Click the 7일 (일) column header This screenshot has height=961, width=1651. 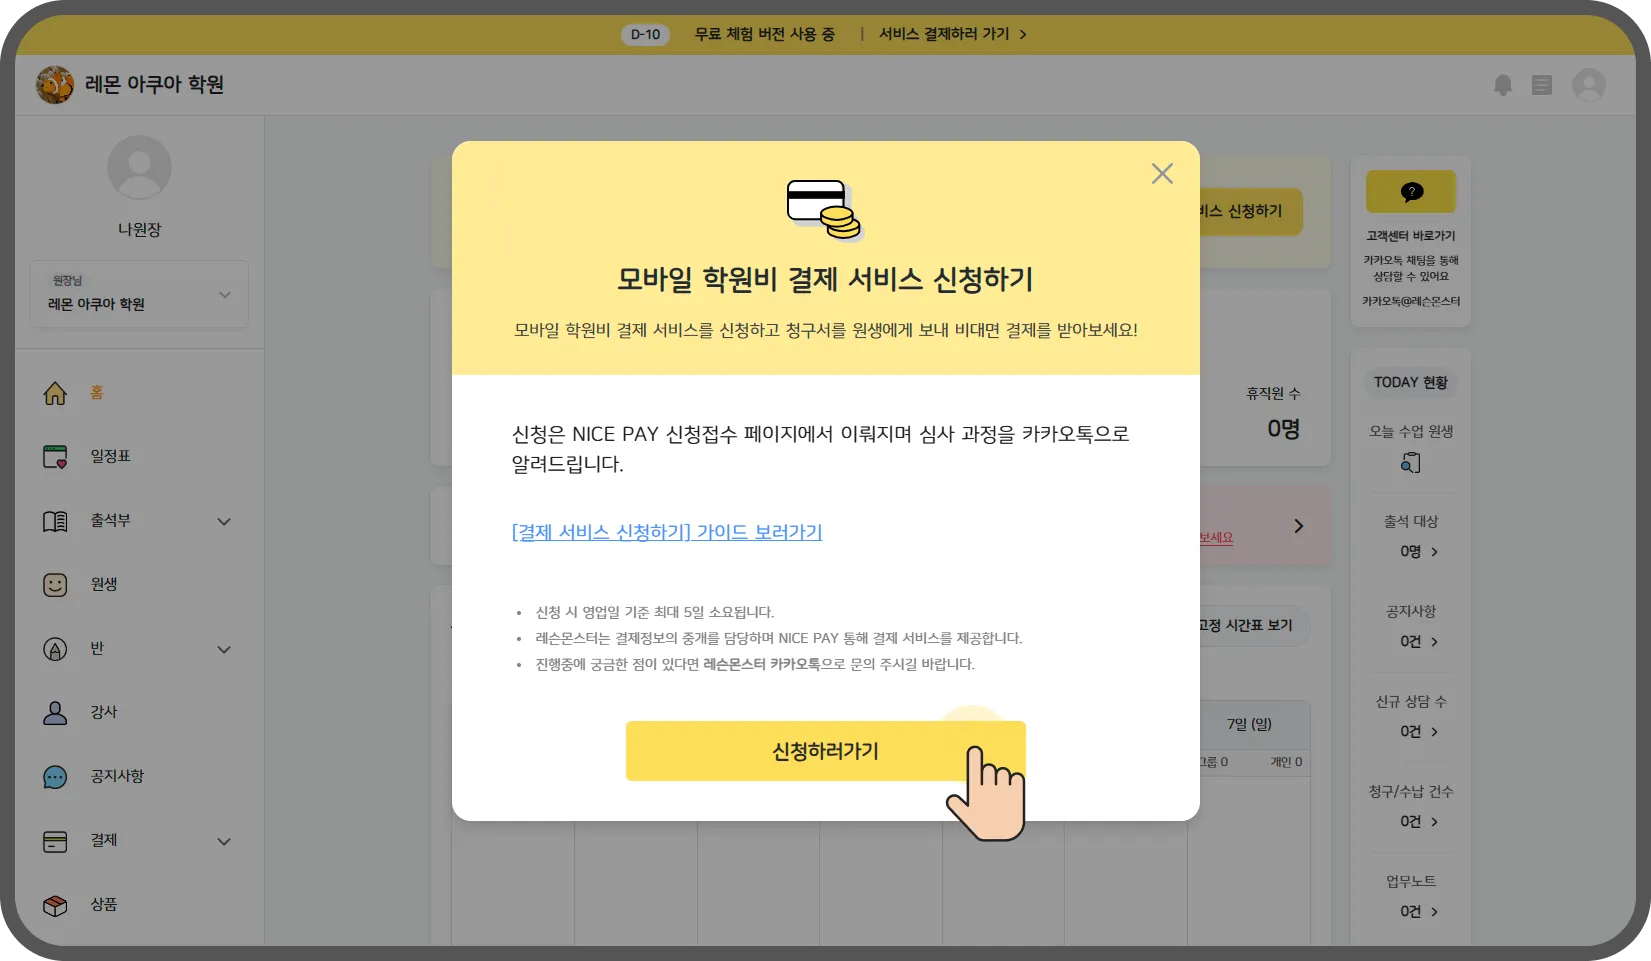click(x=1249, y=724)
